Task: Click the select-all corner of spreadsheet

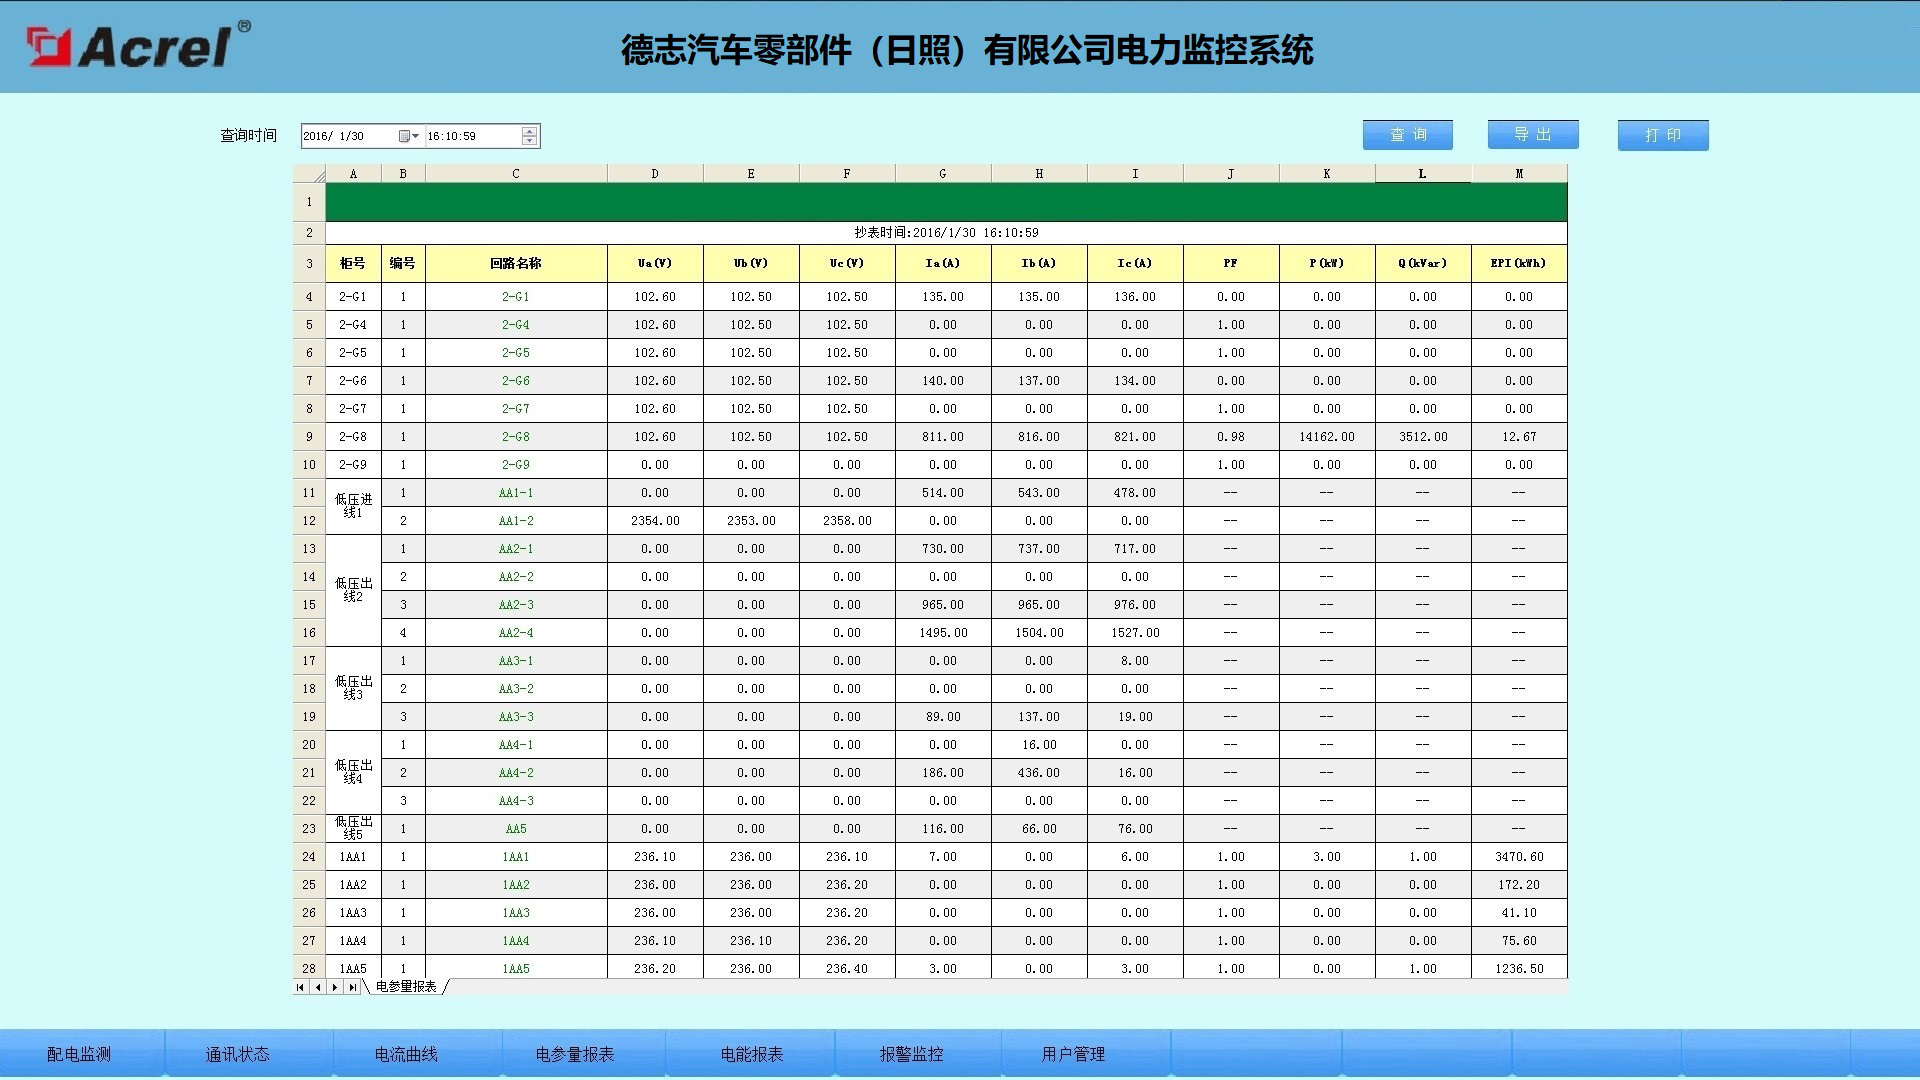Action: pyautogui.click(x=309, y=174)
